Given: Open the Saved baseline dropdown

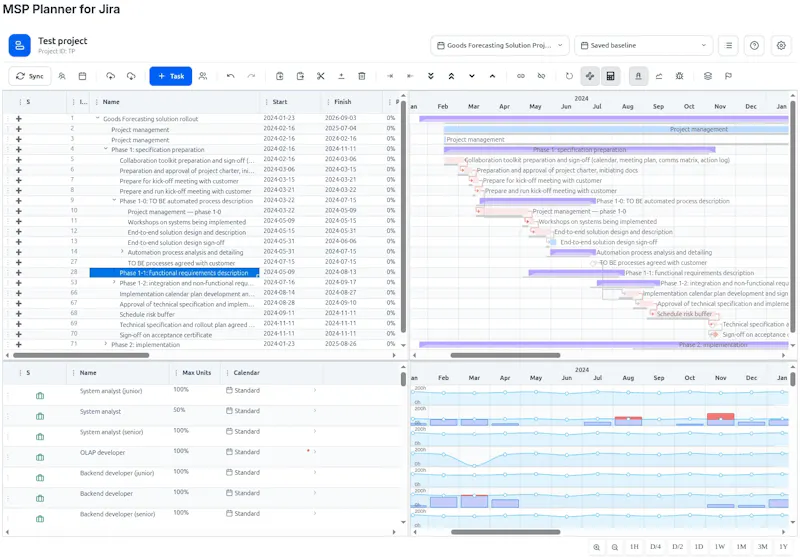Looking at the screenshot, I should point(643,45).
